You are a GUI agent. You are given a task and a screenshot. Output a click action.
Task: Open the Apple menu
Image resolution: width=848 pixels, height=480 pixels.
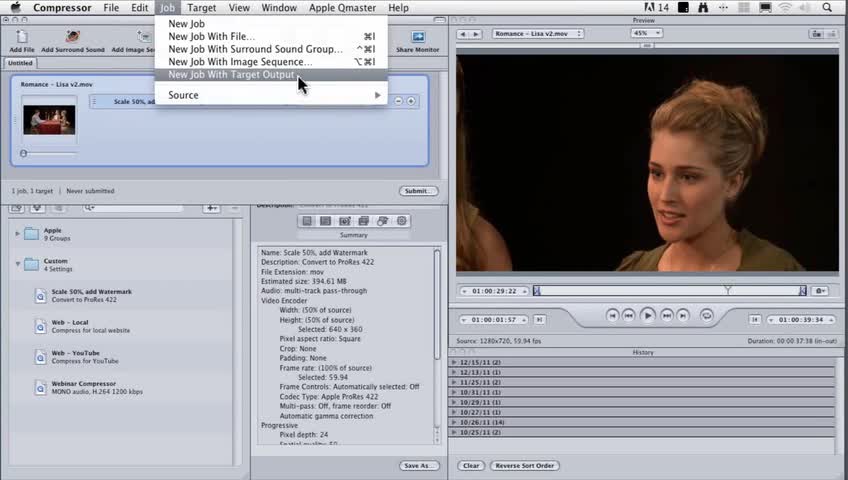click(16, 8)
